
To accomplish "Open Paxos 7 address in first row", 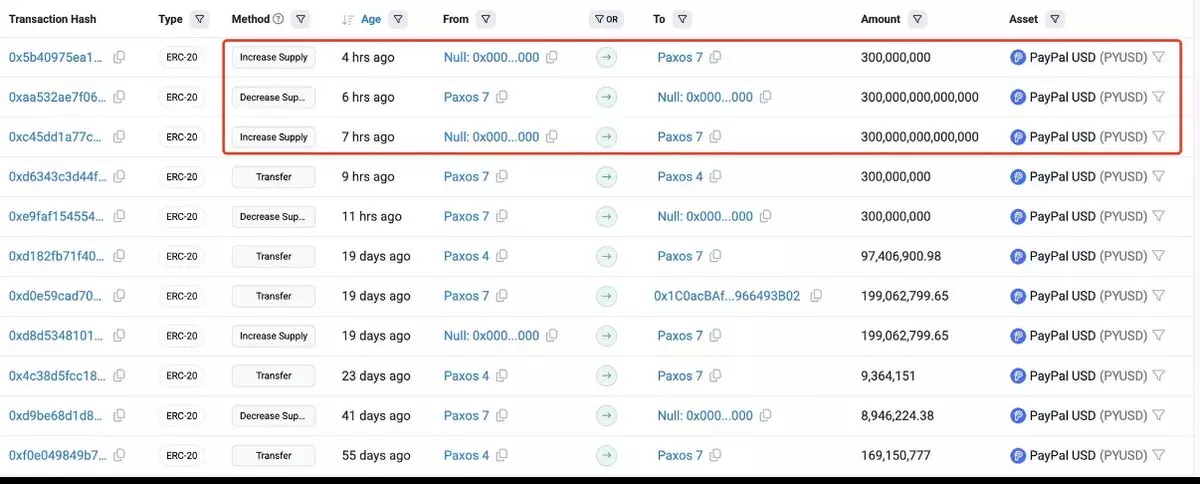I will pyautogui.click(x=680, y=58).
